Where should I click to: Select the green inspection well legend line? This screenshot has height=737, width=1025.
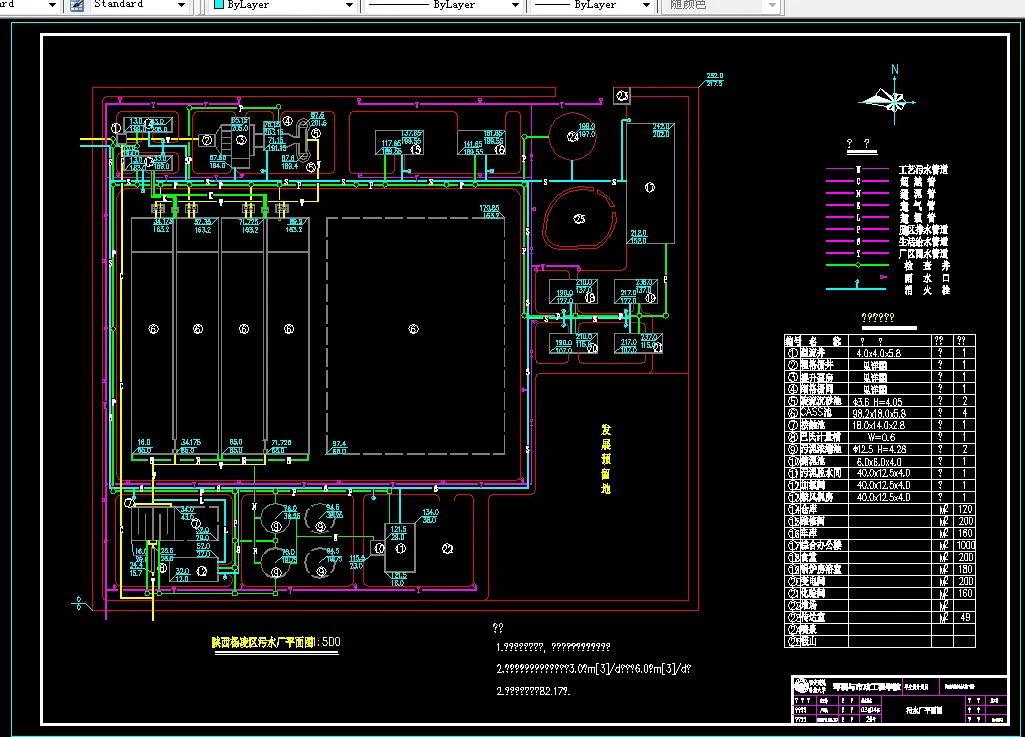click(x=857, y=265)
